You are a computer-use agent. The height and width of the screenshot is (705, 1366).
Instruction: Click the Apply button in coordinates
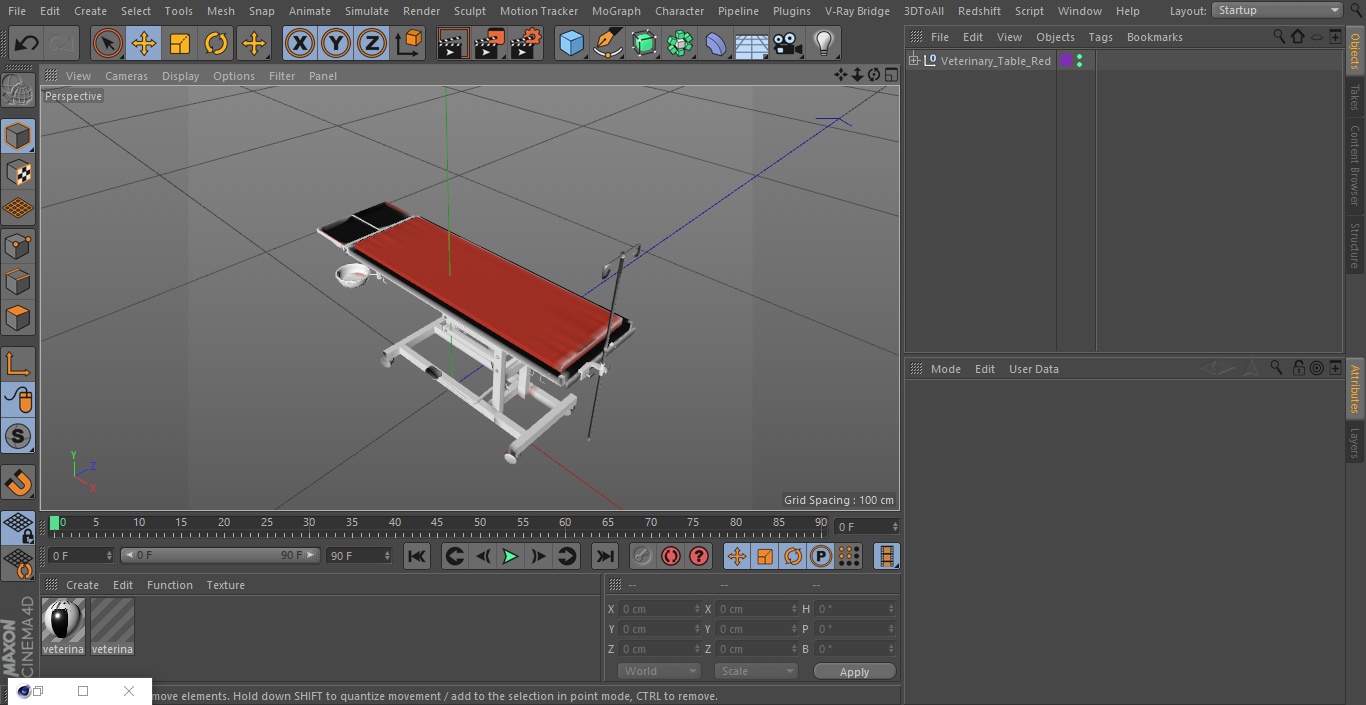854,672
